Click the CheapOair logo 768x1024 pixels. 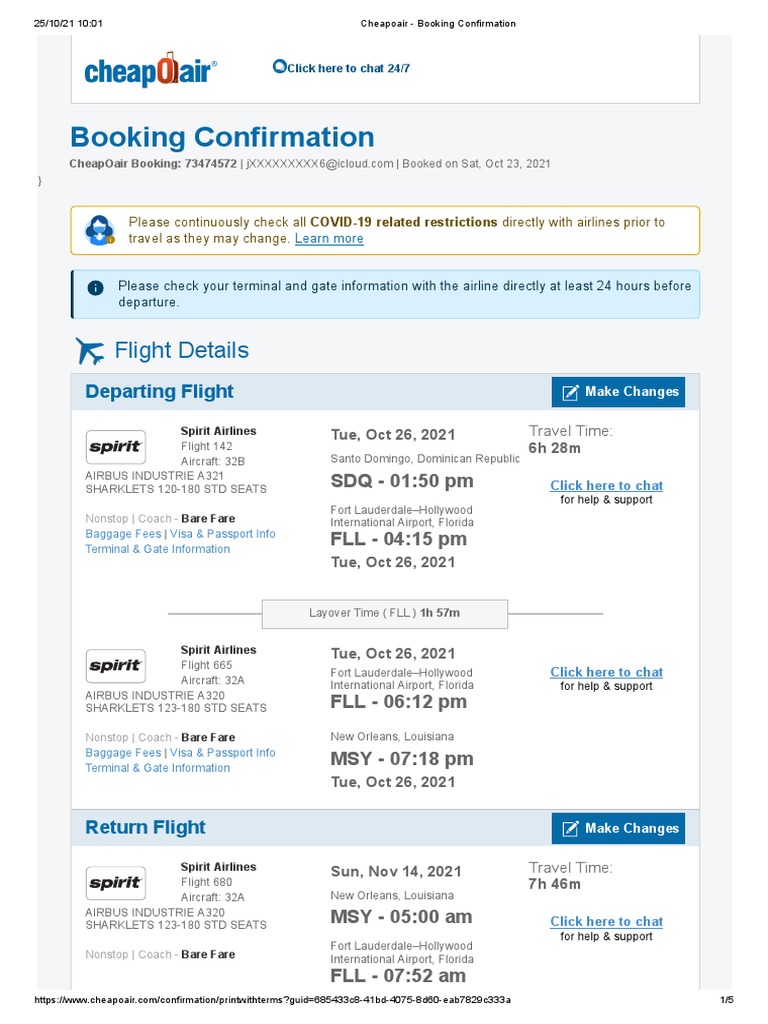pyautogui.click(x=150, y=70)
